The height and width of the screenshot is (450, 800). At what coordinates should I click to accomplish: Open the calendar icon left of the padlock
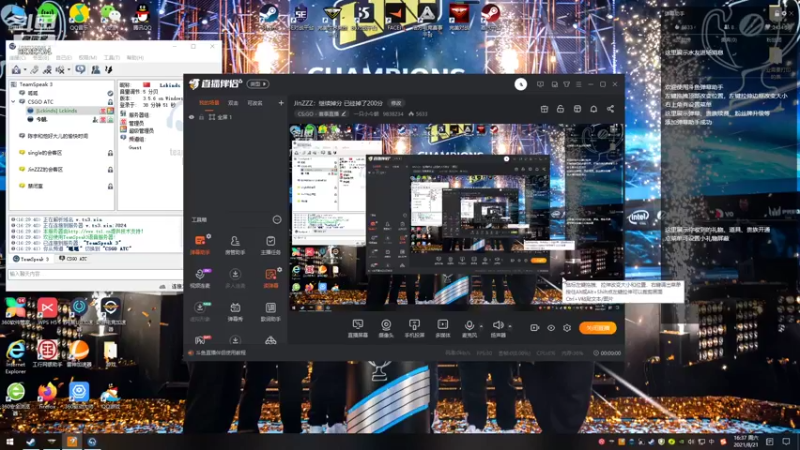coord(544,109)
